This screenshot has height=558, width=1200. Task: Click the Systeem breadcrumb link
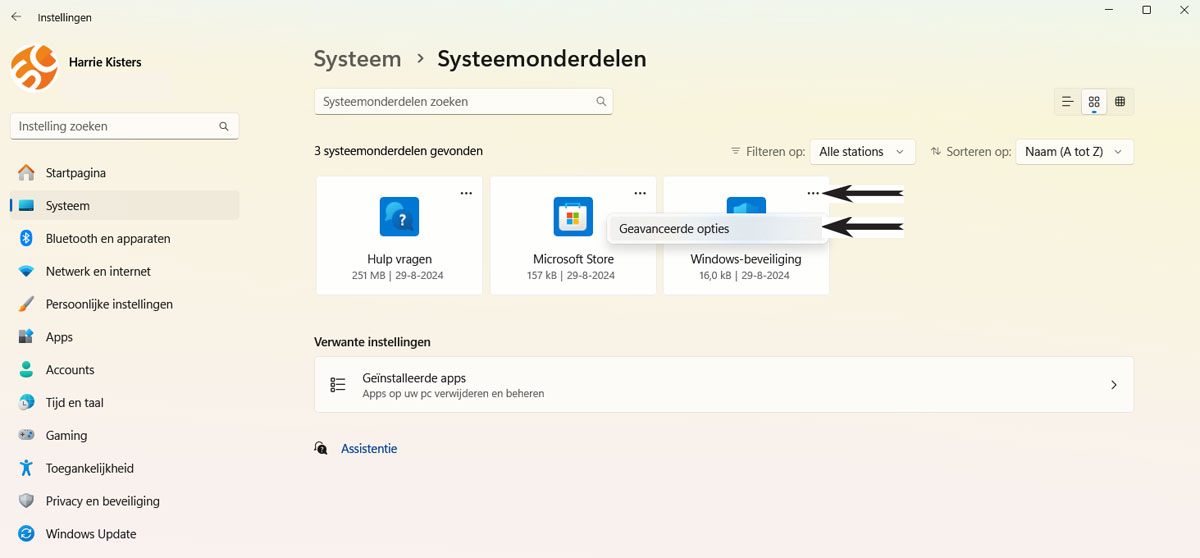(357, 59)
